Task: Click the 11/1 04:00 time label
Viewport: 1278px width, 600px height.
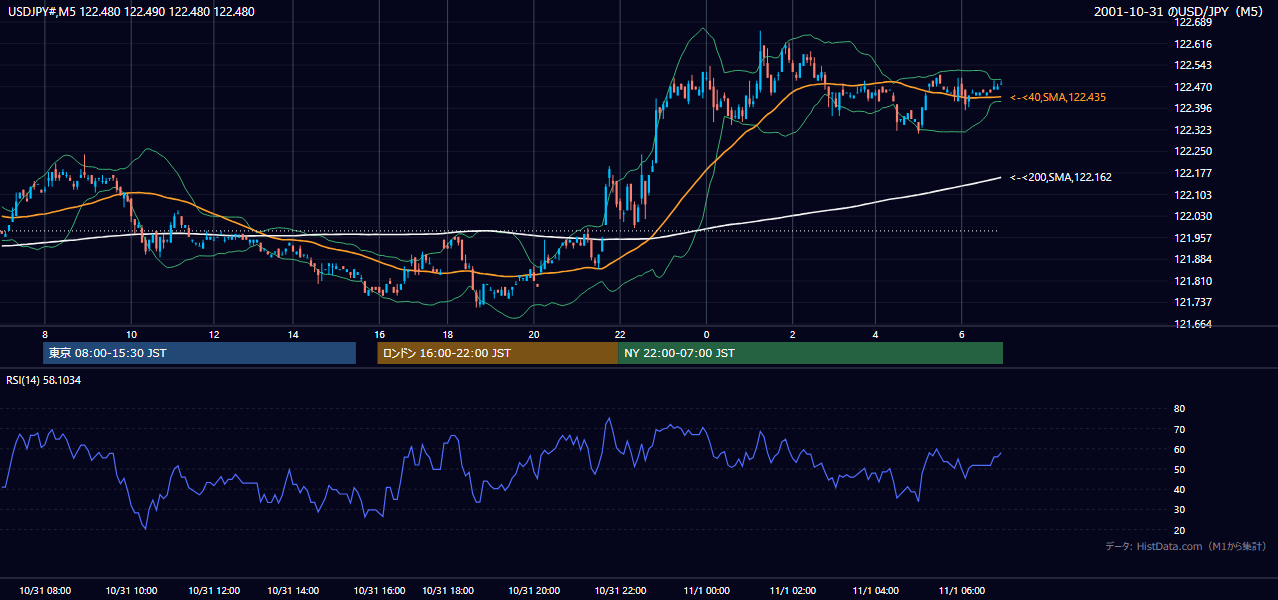Action: click(877, 590)
